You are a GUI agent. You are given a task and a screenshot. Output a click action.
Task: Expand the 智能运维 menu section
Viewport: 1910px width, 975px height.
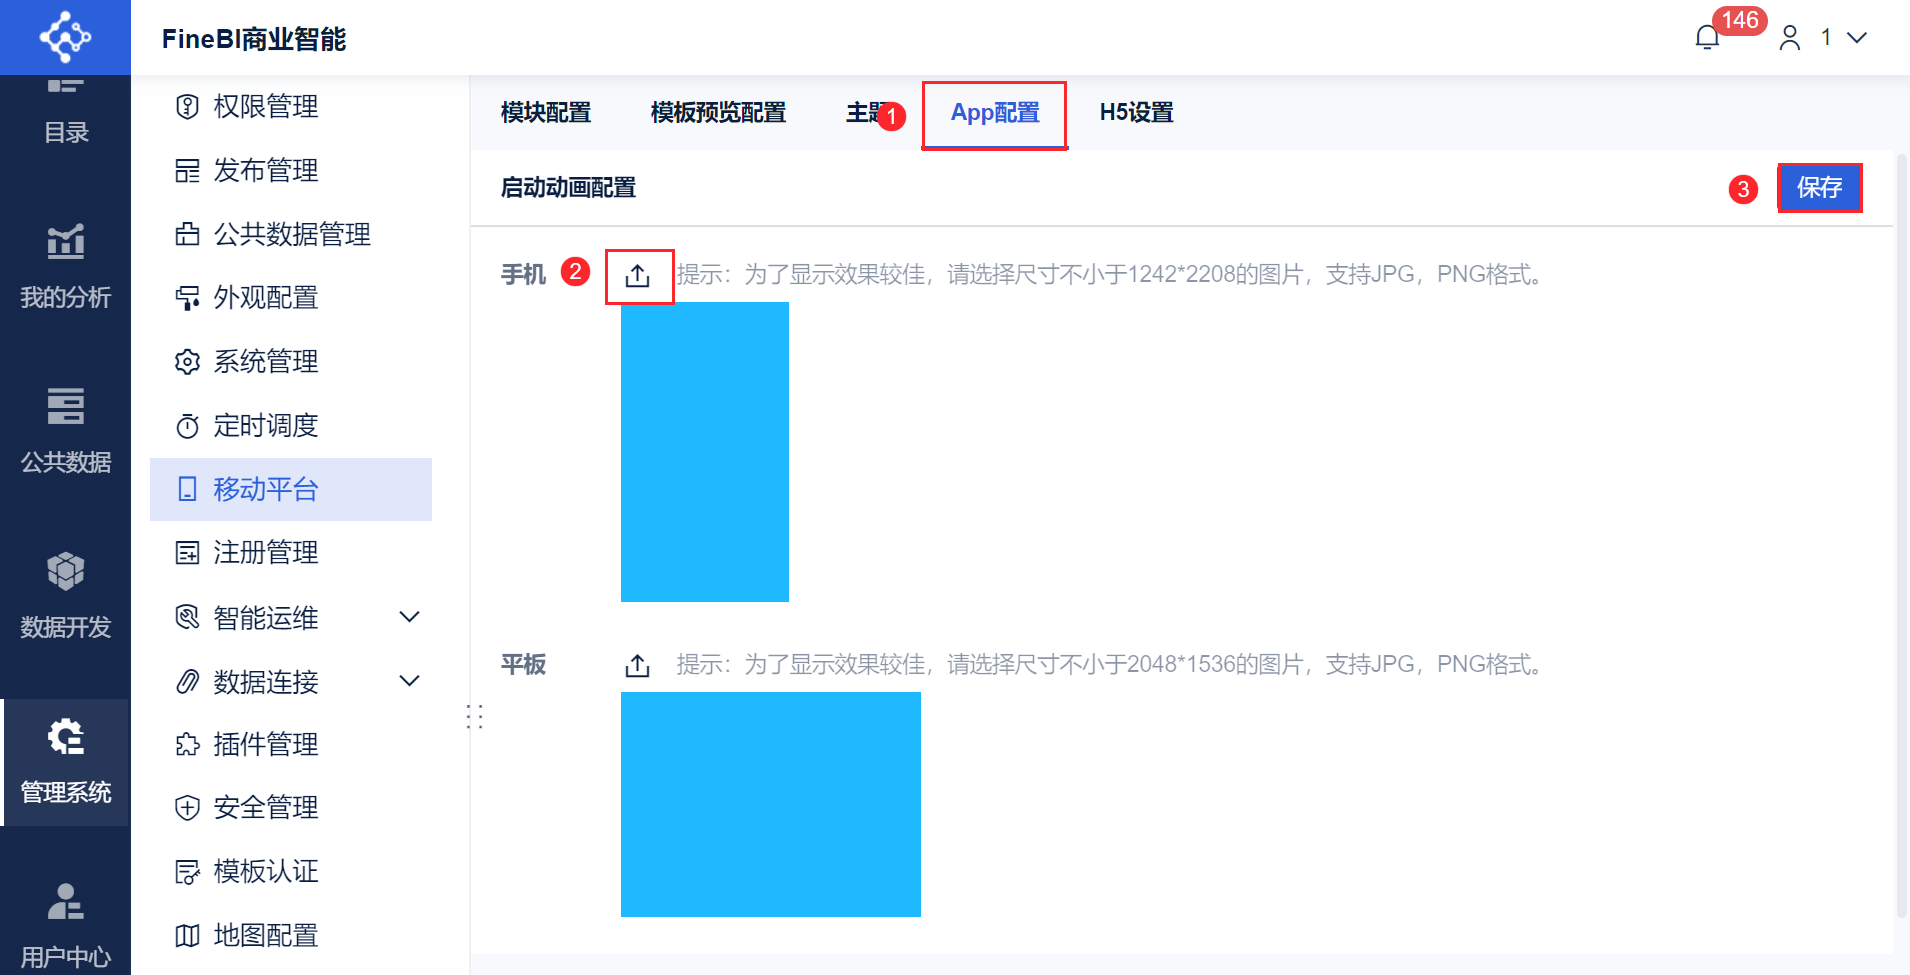click(409, 617)
